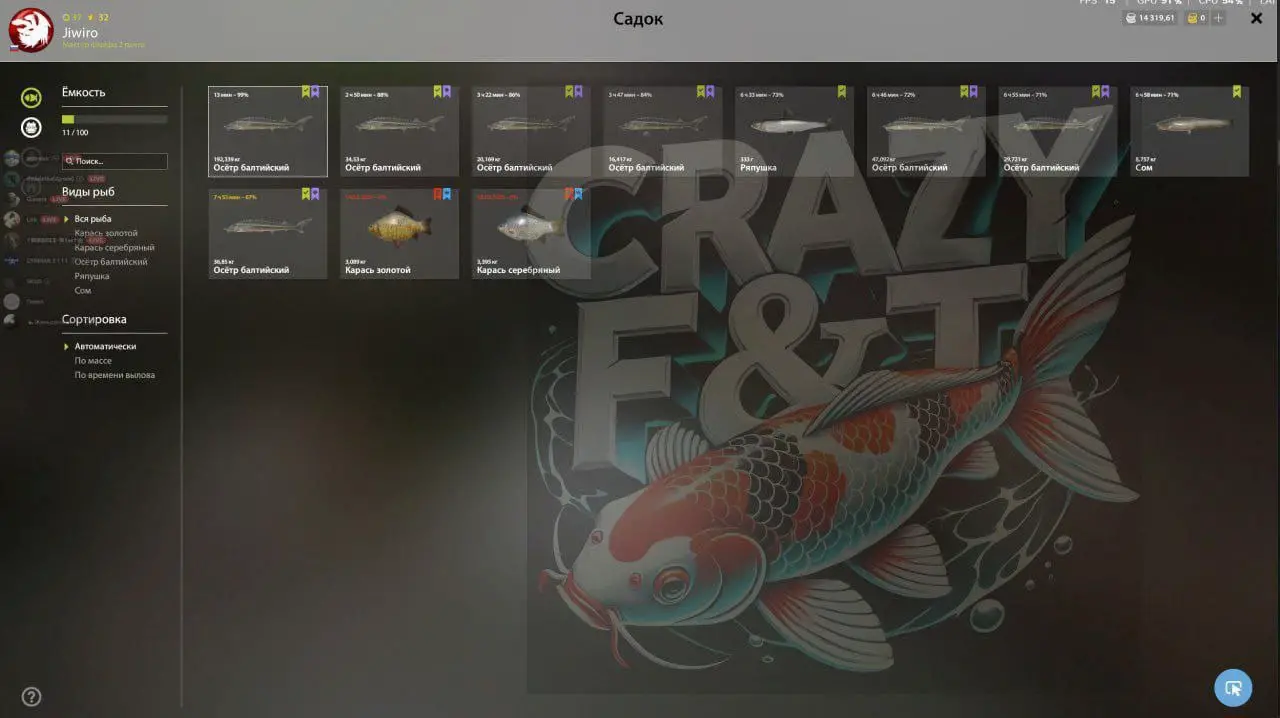Click the green badge on the 16,417 кг sturgeon card

click(x=701, y=91)
